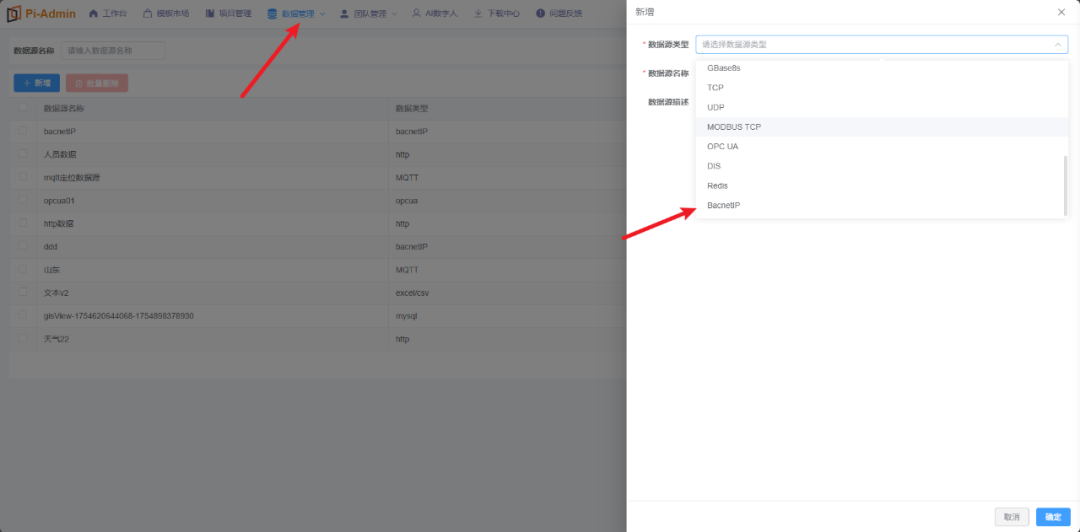Expand the 团队管理 dropdown chevron
The width and height of the screenshot is (1080, 532).
pos(395,14)
